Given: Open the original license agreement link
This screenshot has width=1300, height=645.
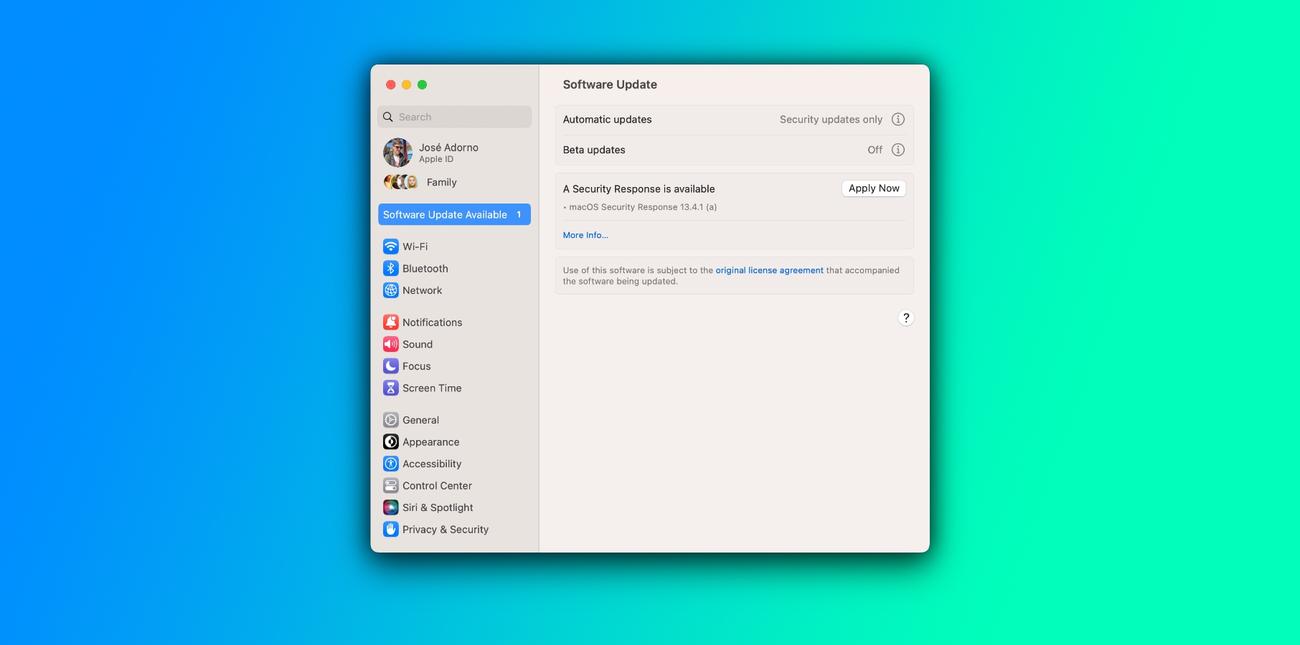Looking at the screenshot, I should pyautogui.click(x=769, y=269).
